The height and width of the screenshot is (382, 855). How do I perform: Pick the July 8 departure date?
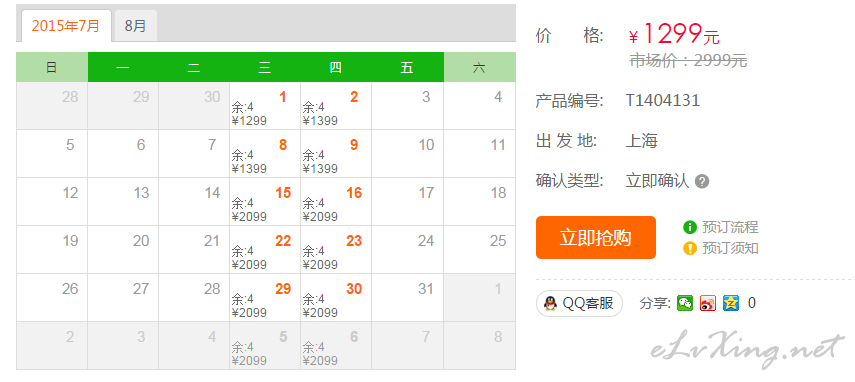pyautogui.click(x=265, y=154)
